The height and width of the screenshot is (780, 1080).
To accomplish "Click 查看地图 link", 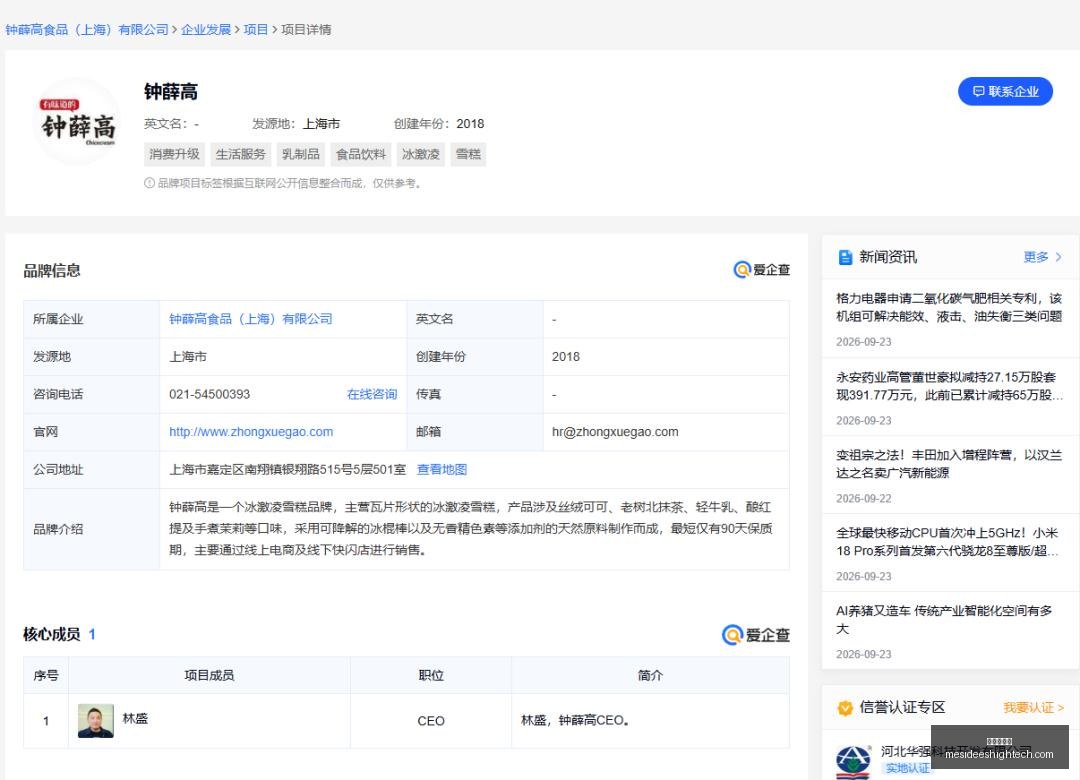I will pyautogui.click(x=442, y=470).
